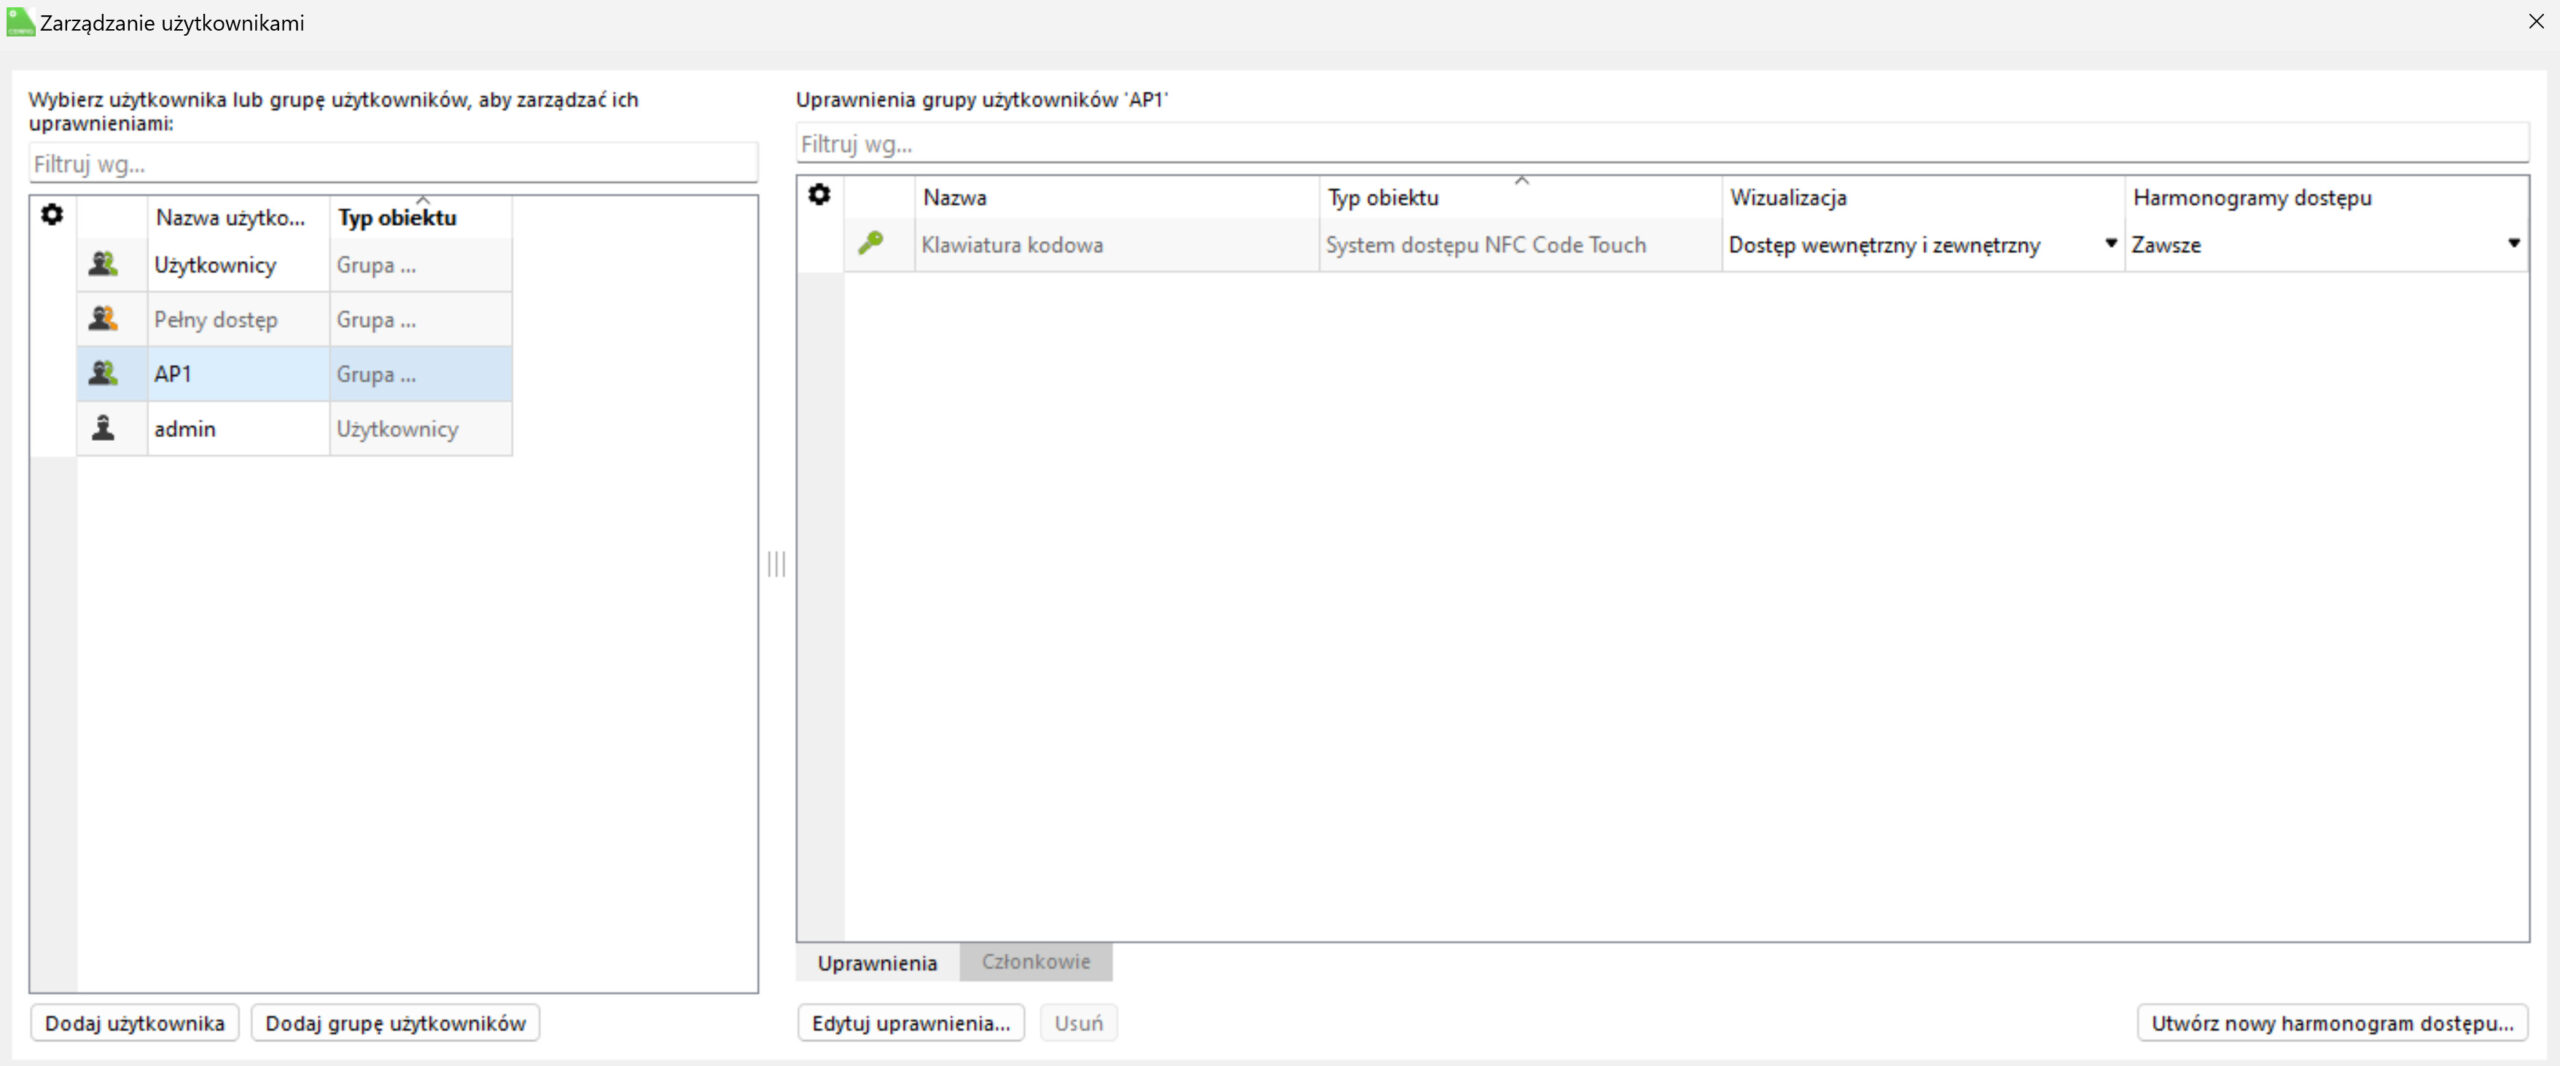This screenshot has height=1066, width=2560.
Task: Click the admin user icon
Action: [x=103, y=428]
